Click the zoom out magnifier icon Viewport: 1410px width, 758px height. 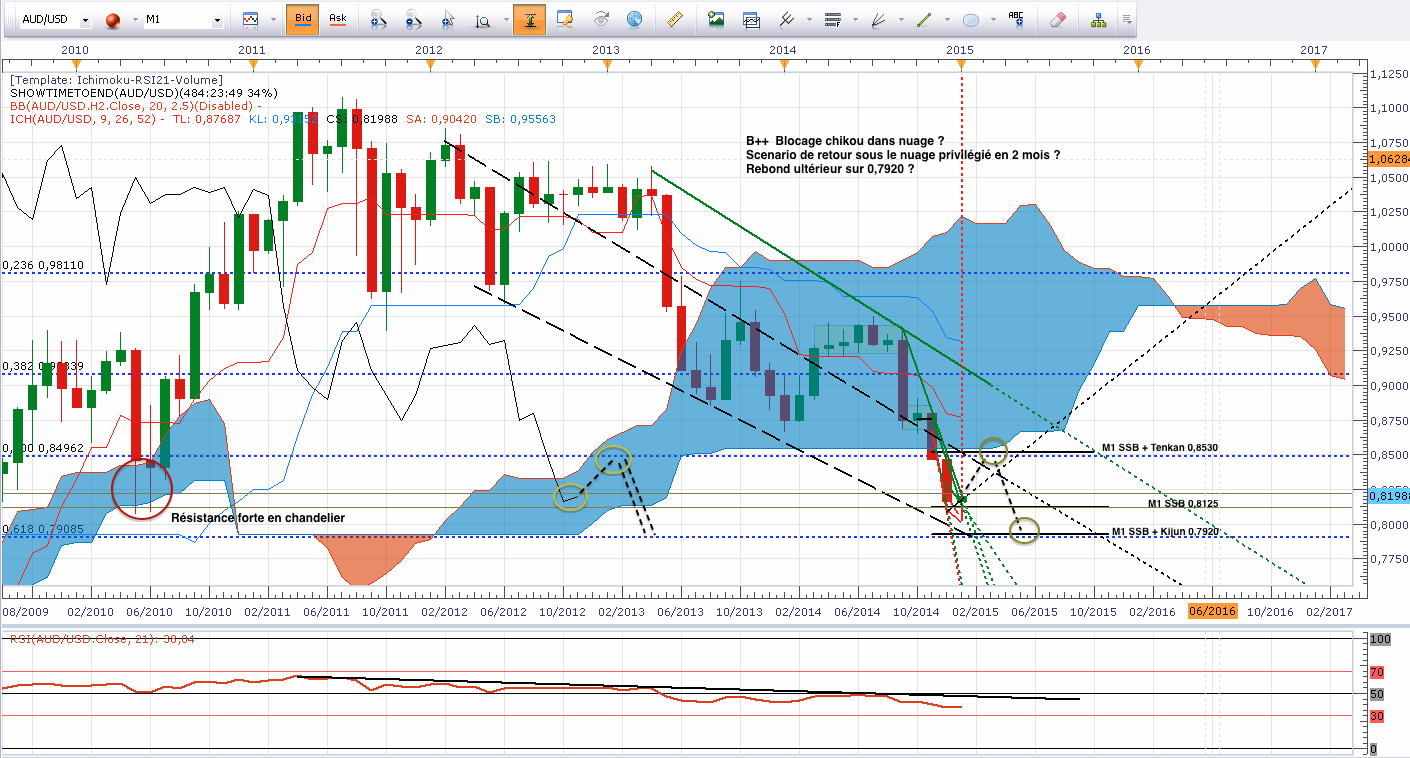click(x=414, y=20)
